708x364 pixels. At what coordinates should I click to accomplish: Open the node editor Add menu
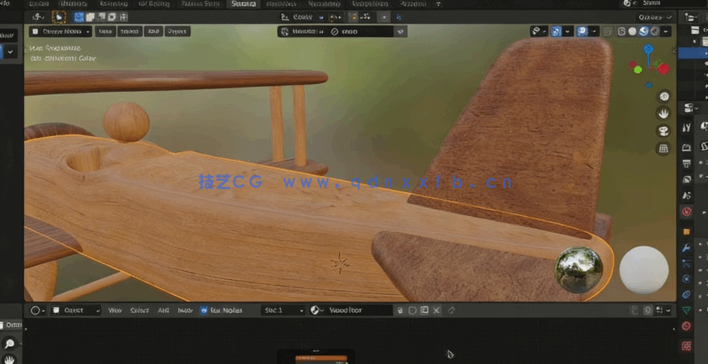coord(163,310)
